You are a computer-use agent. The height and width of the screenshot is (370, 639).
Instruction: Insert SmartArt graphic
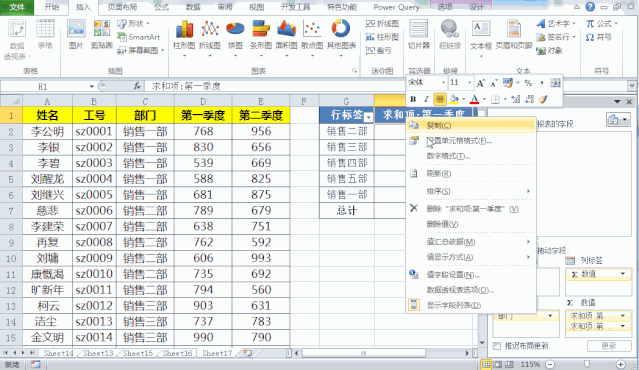139,37
